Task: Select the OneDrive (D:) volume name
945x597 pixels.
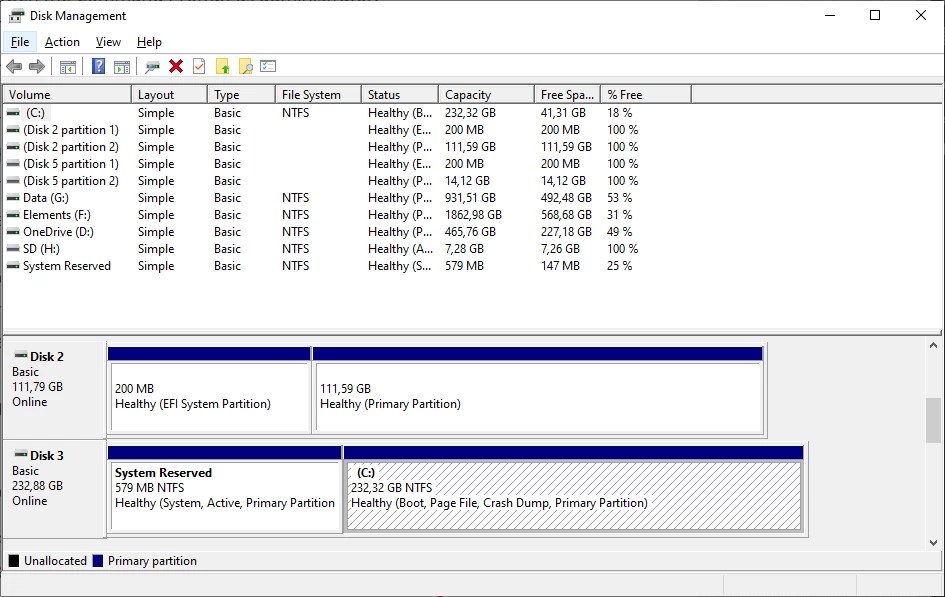Action: (x=58, y=232)
